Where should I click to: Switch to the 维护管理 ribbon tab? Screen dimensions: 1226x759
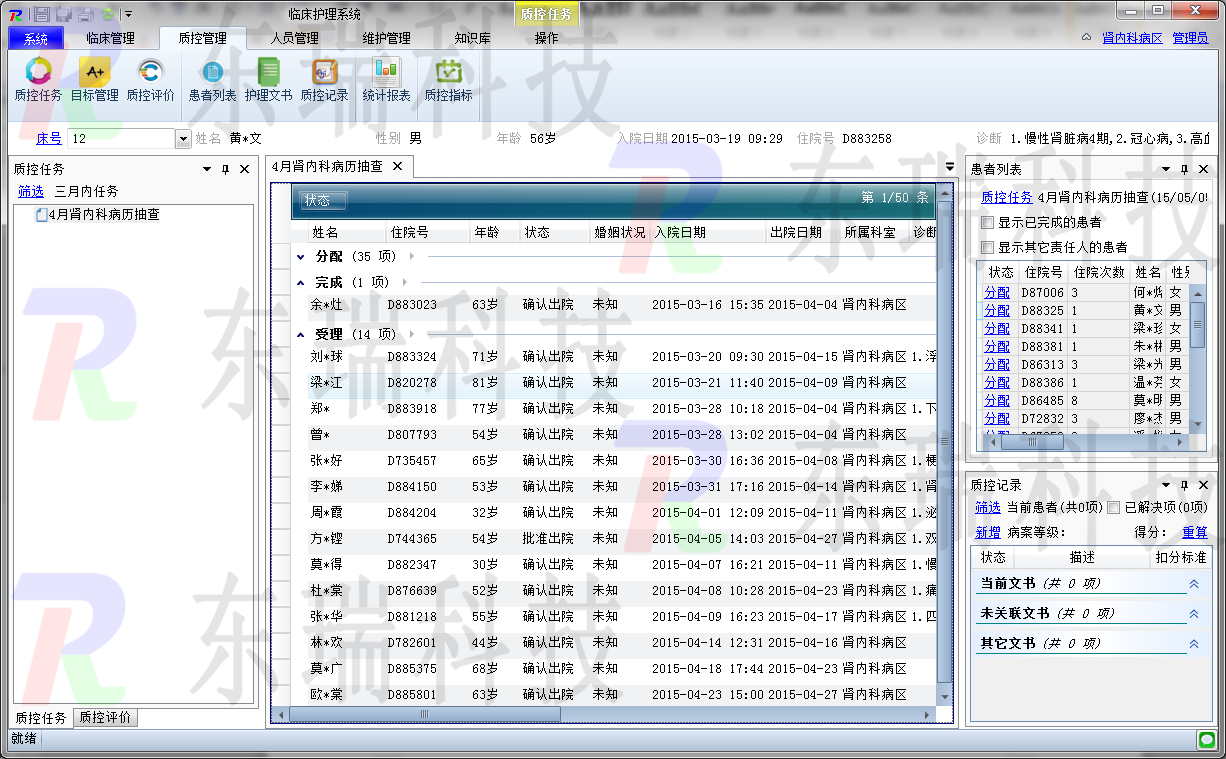[387, 39]
